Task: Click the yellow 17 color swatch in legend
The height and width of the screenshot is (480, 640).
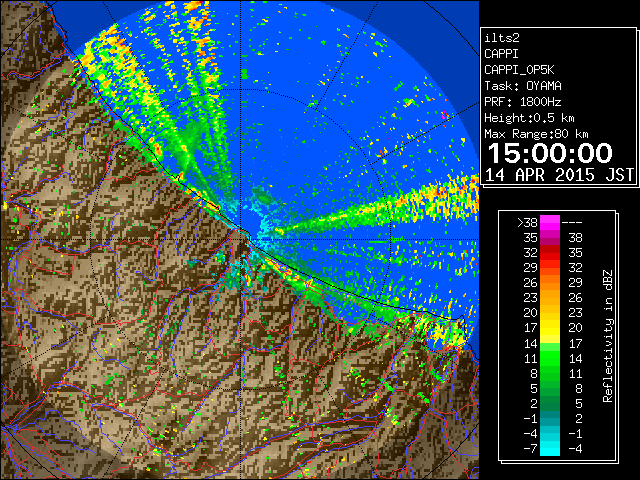Action: click(550, 328)
